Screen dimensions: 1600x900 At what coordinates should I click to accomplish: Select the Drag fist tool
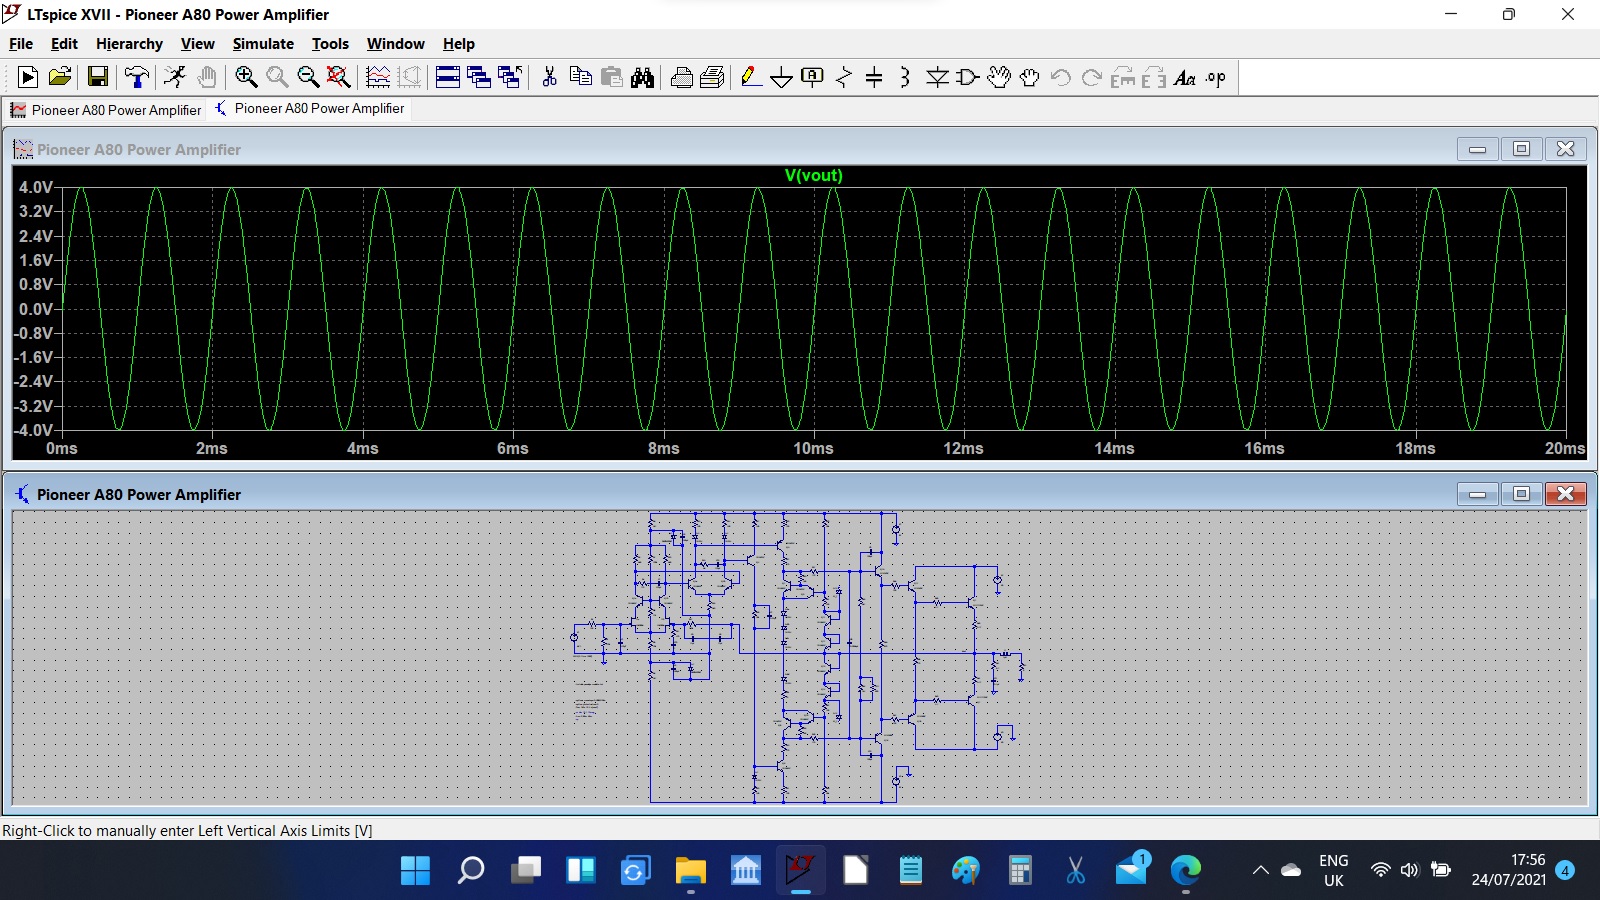(x=1030, y=77)
